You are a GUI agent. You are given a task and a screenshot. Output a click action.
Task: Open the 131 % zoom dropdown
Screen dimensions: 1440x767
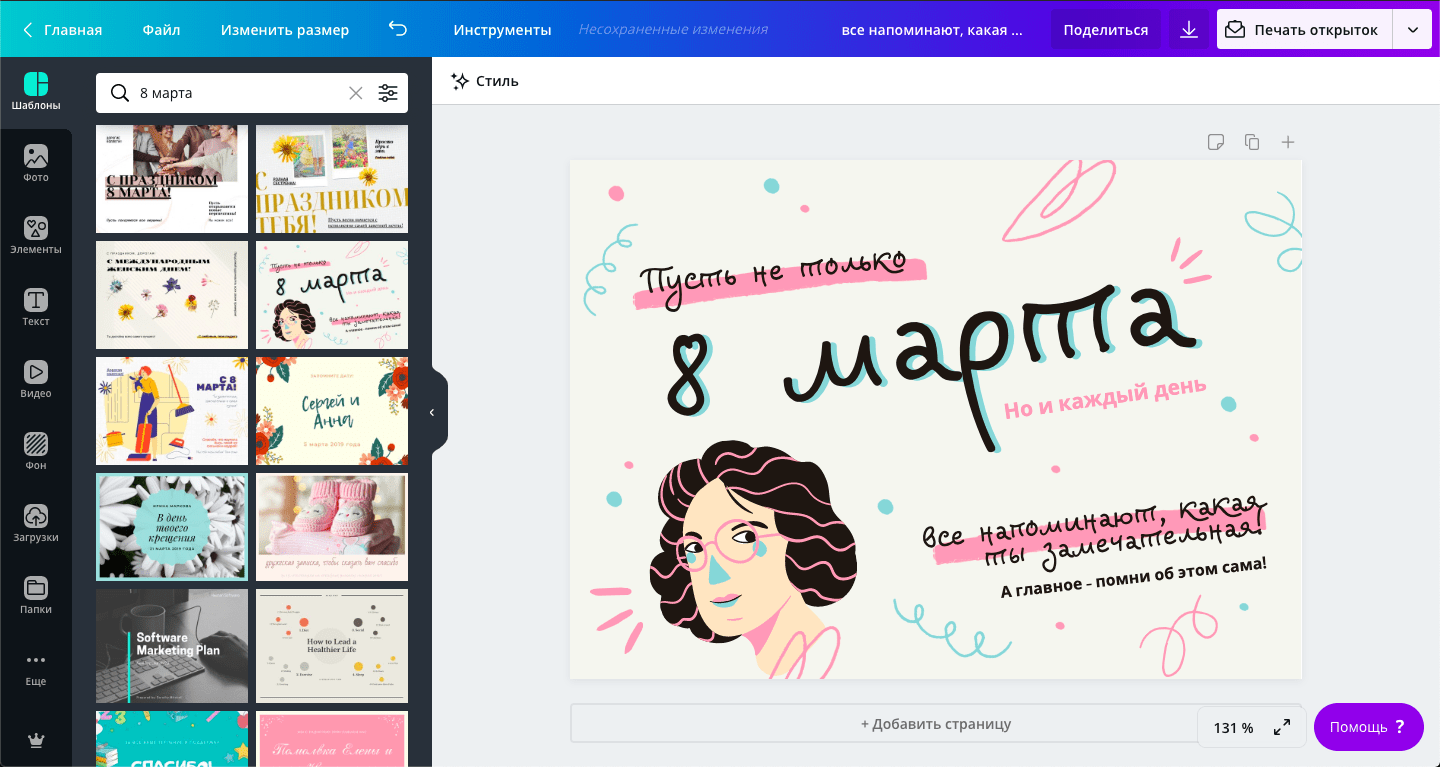pyautogui.click(x=1233, y=728)
